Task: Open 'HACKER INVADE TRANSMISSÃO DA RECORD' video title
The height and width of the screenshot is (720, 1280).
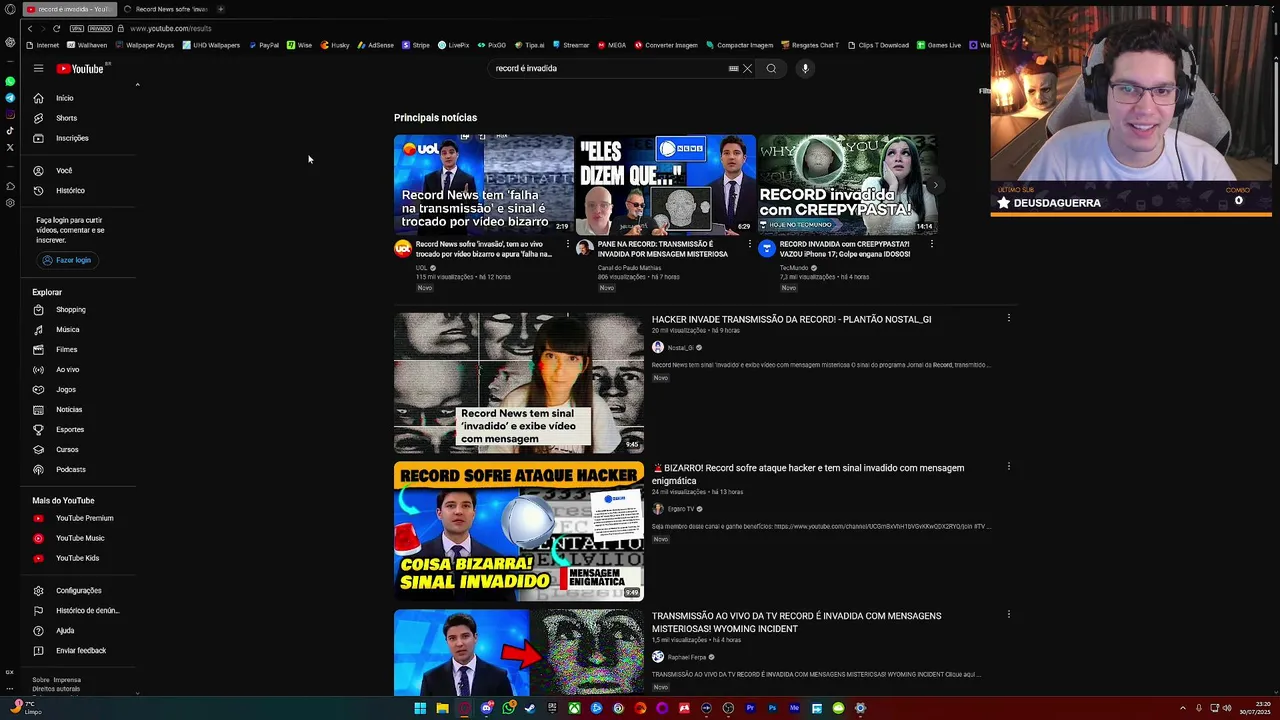Action: (x=791, y=320)
